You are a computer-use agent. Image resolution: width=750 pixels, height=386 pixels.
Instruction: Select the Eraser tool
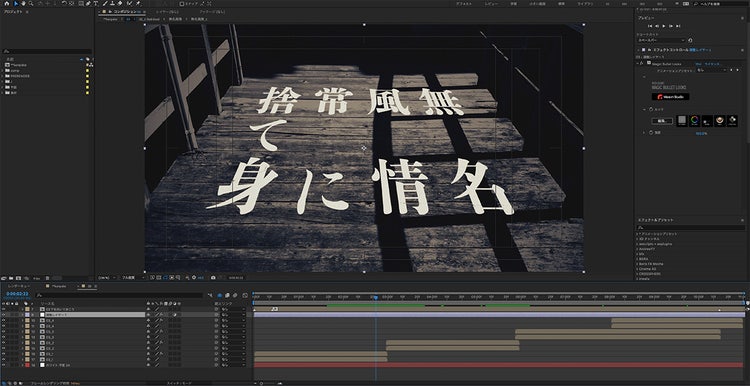(x=121, y=3)
